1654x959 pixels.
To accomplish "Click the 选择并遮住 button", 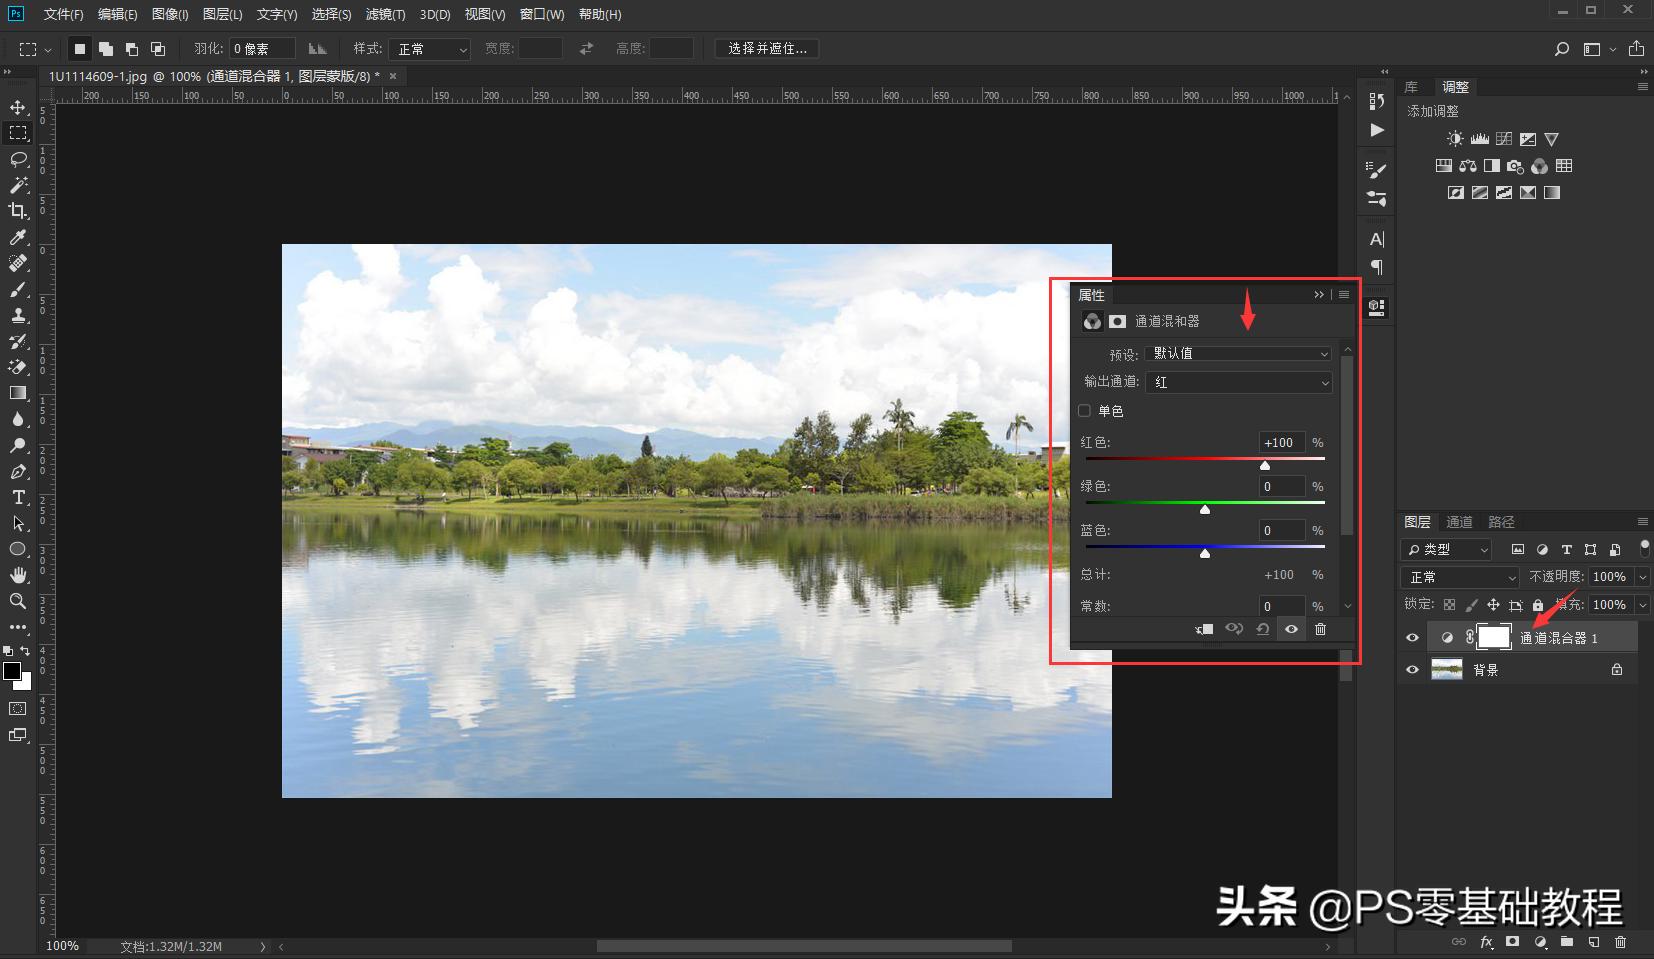I will click(767, 49).
